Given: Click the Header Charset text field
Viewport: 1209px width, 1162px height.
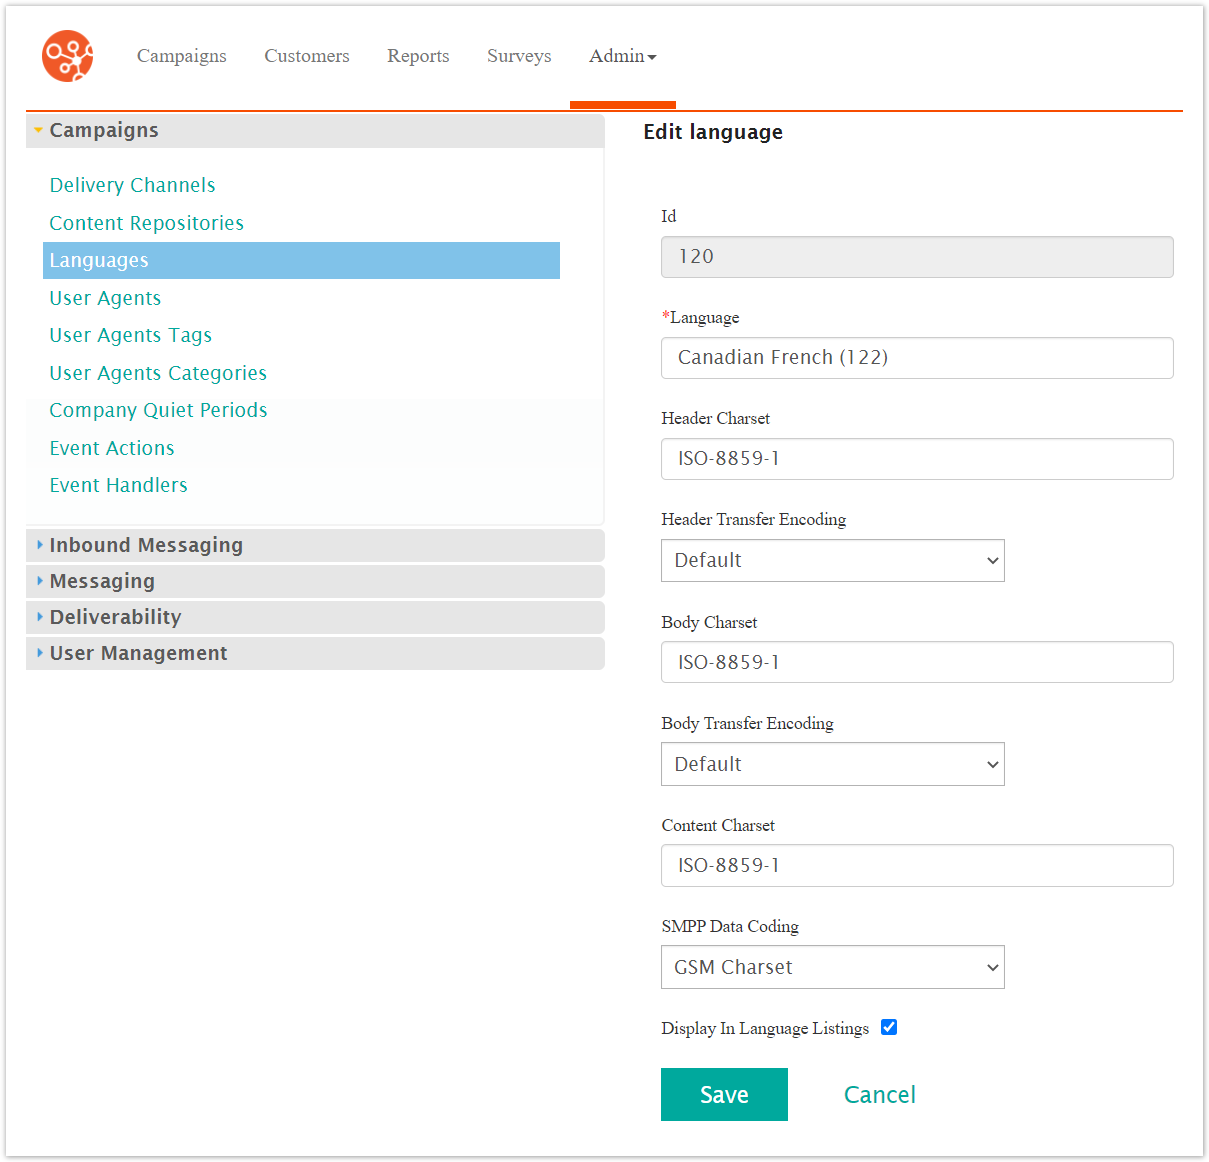Looking at the screenshot, I should pyautogui.click(x=916, y=459).
